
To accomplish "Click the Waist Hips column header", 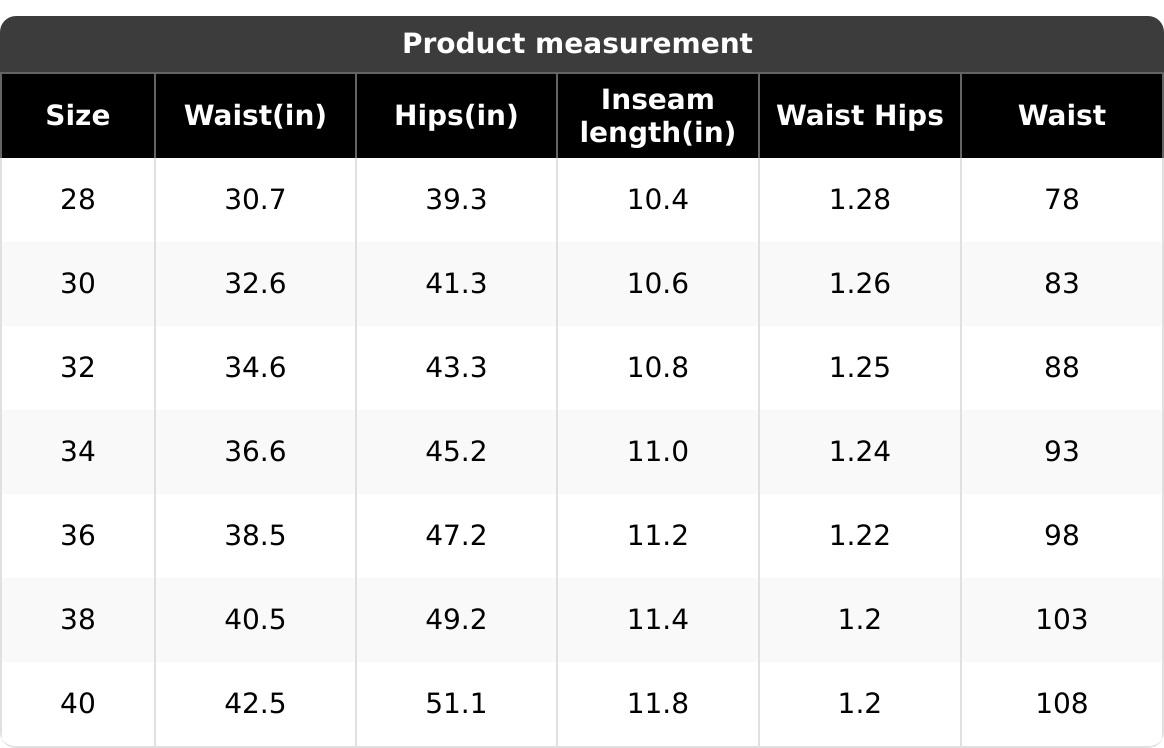I will pyautogui.click(x=860, y=116).
